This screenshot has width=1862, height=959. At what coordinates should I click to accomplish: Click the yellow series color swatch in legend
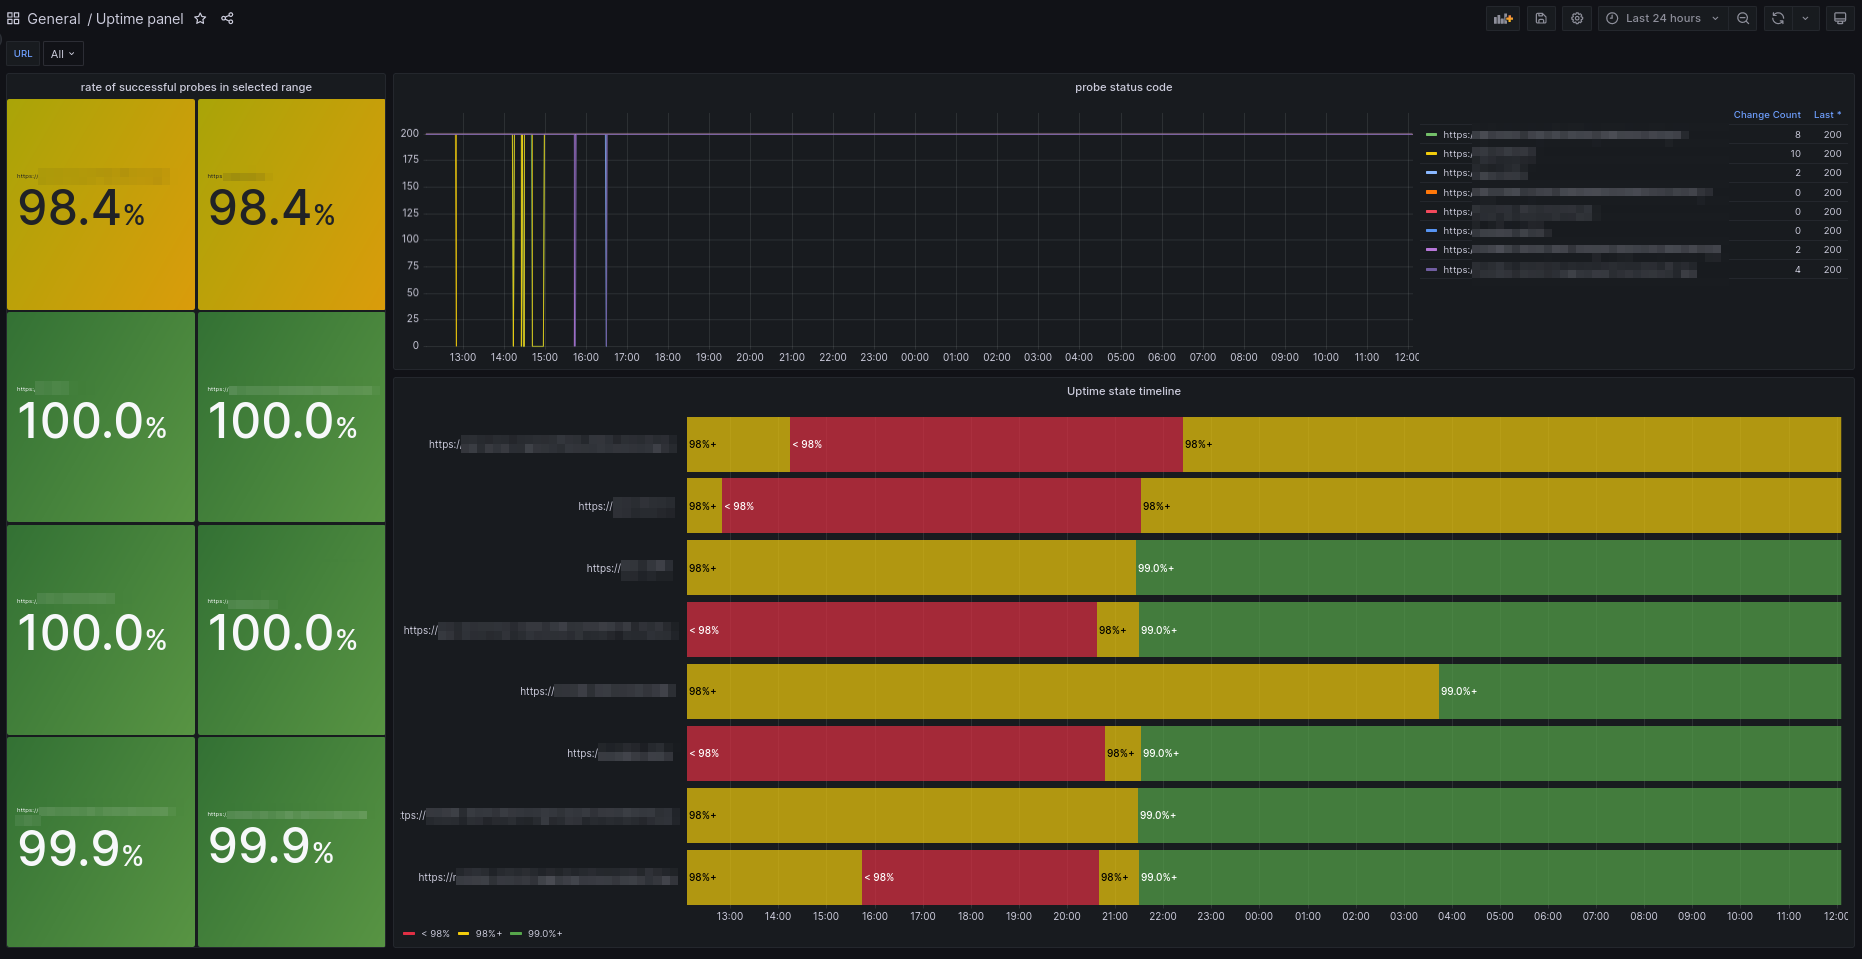[x=1431, y=154]
